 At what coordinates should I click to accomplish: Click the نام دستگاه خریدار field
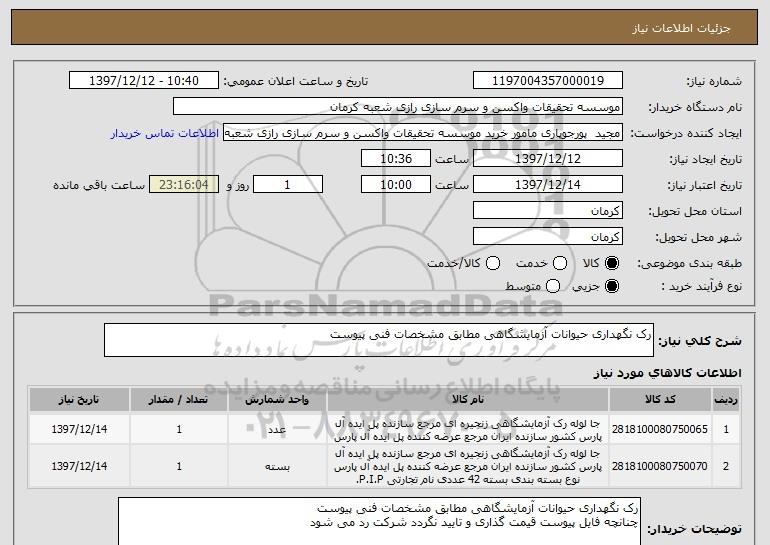(398, 107)
